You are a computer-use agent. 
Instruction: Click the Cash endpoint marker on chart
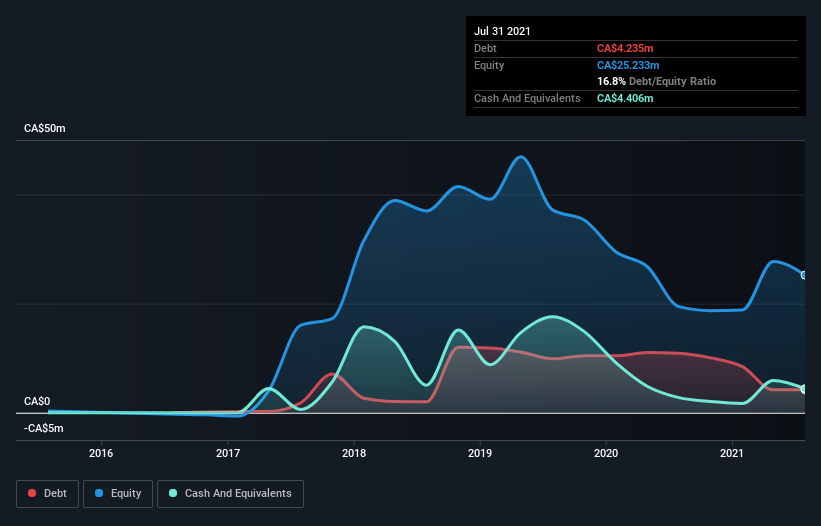[x=804, y=389]
